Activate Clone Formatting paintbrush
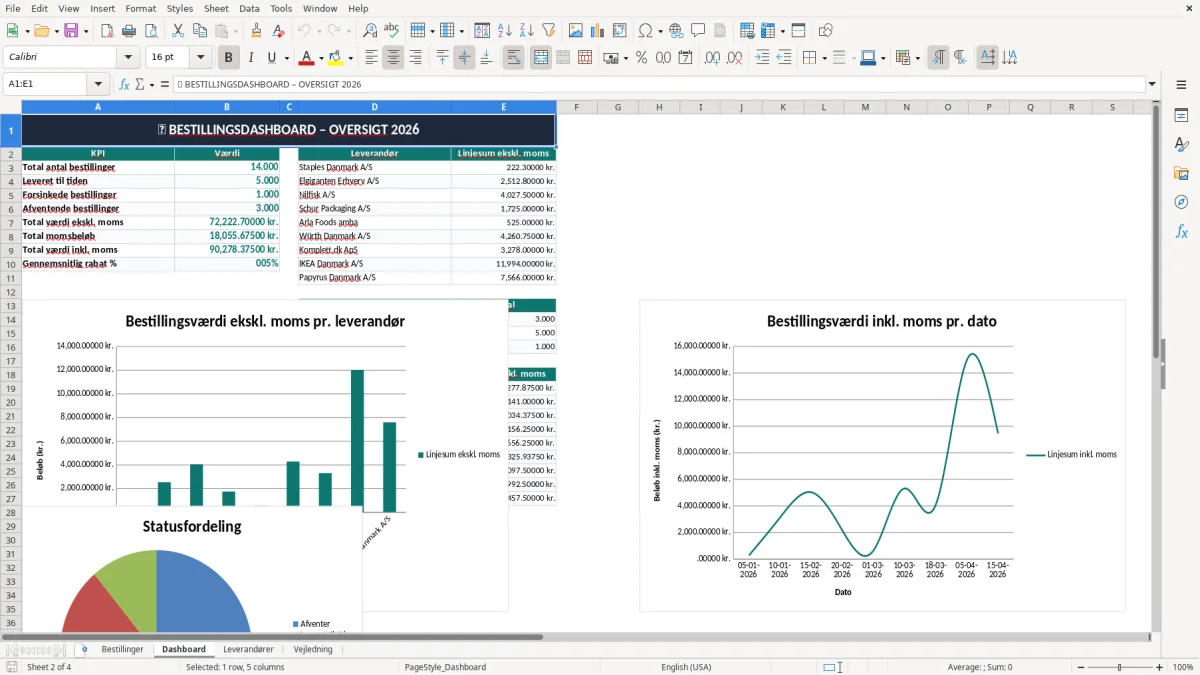 click(256, 31)
